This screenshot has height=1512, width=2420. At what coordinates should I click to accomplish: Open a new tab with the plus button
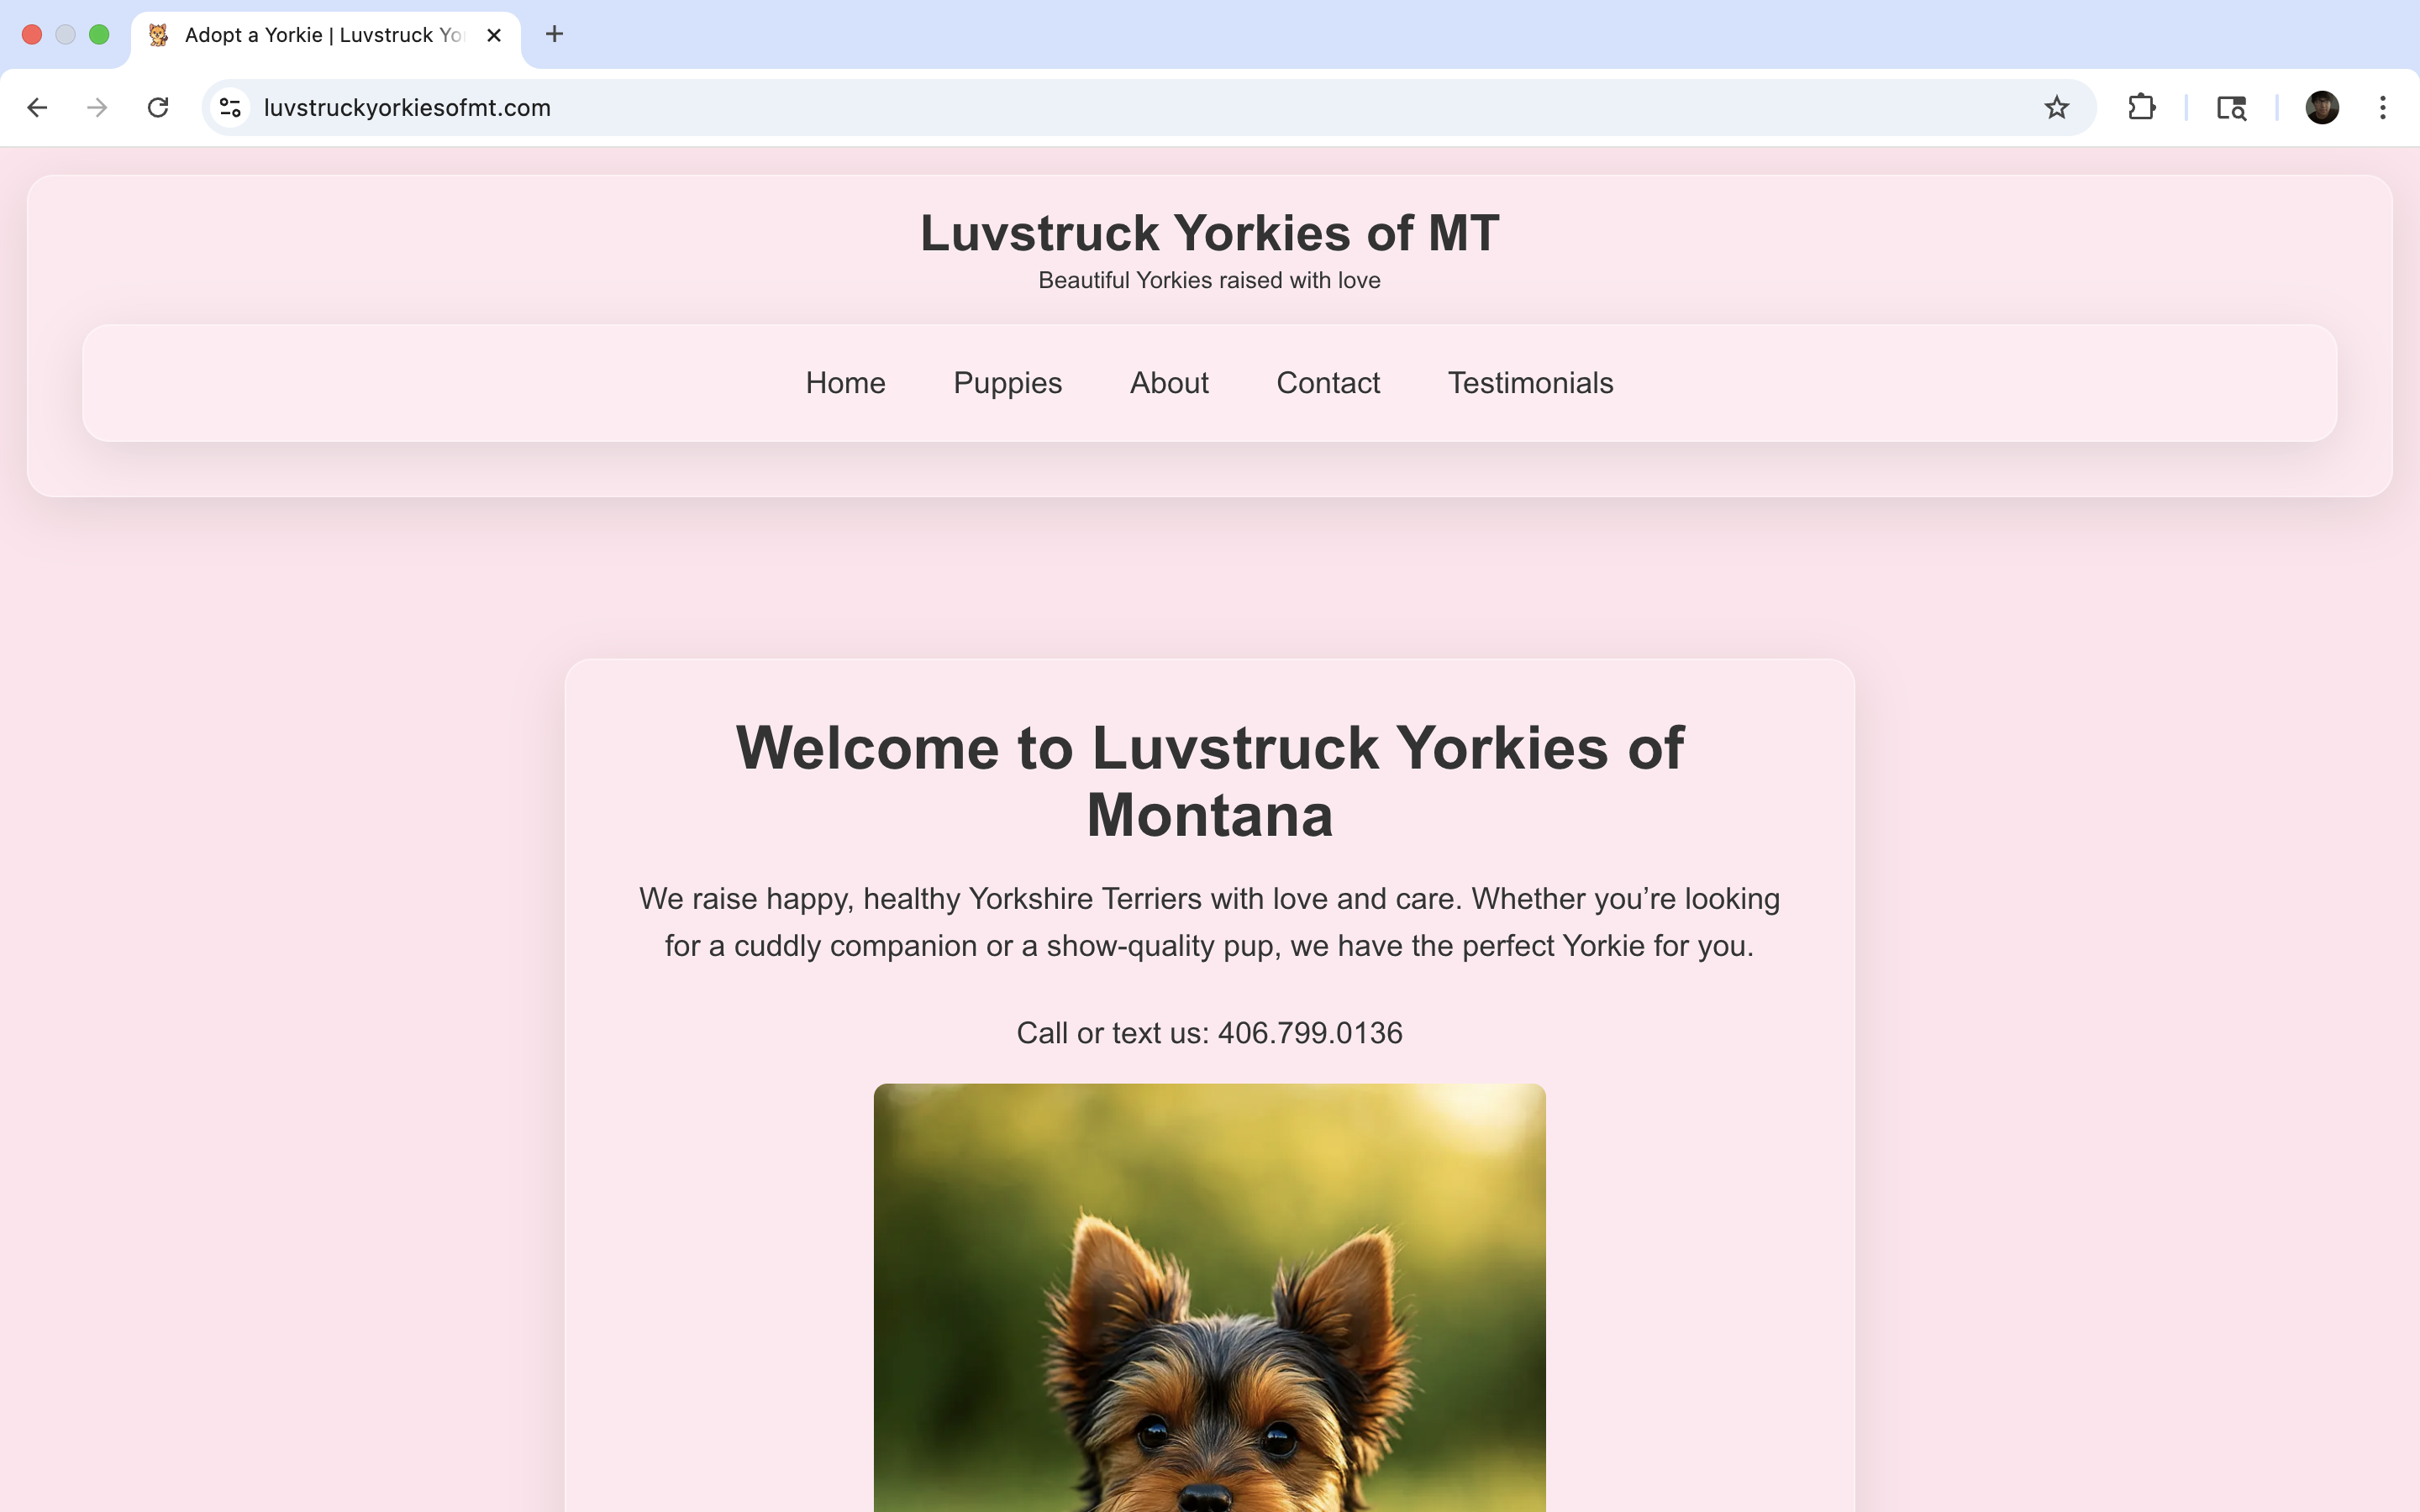(554, 34)
